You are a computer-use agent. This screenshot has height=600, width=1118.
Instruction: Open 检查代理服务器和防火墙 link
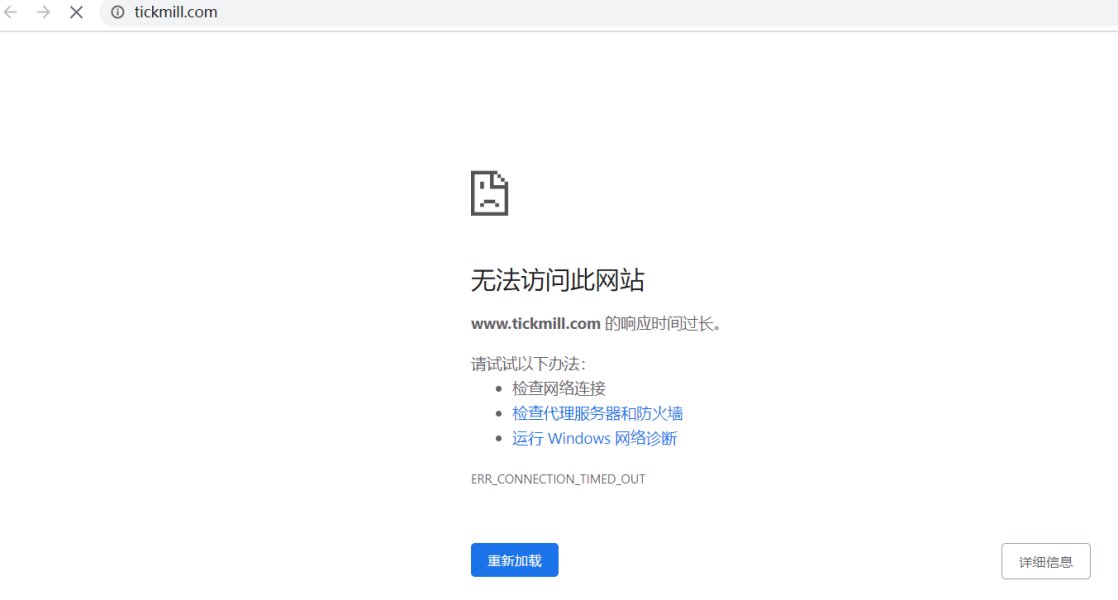tap(597, 413)
